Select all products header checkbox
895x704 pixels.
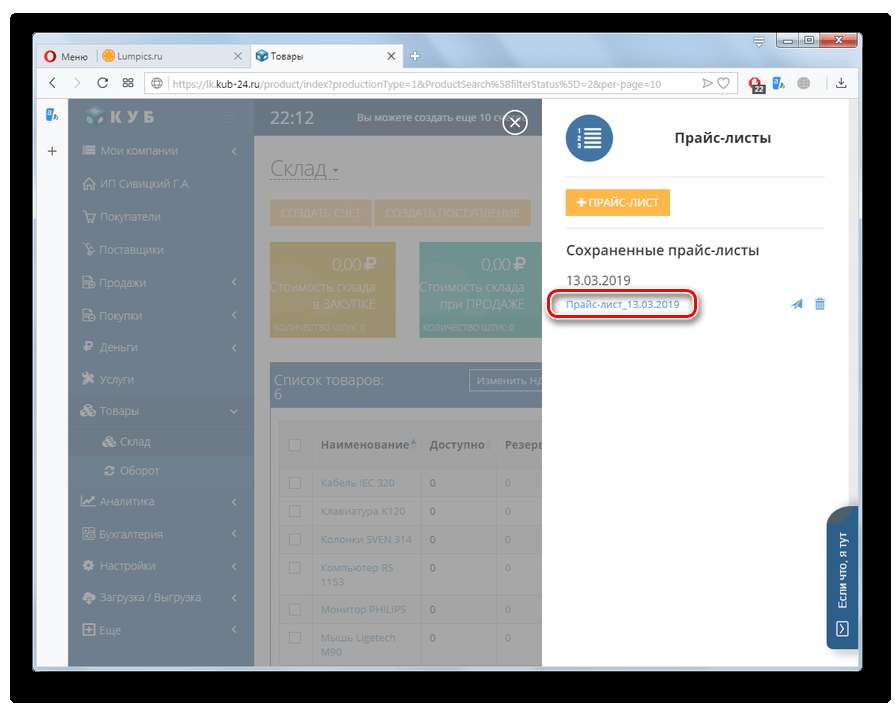(295, 445)
